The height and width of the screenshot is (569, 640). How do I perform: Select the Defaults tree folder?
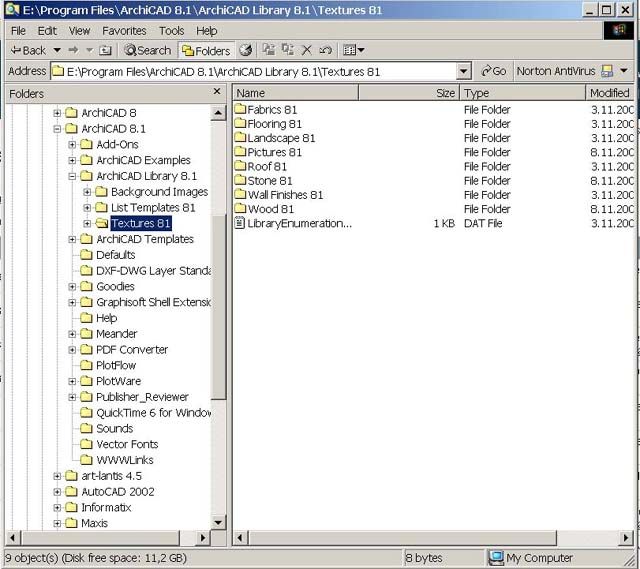(x=116, y=255)
